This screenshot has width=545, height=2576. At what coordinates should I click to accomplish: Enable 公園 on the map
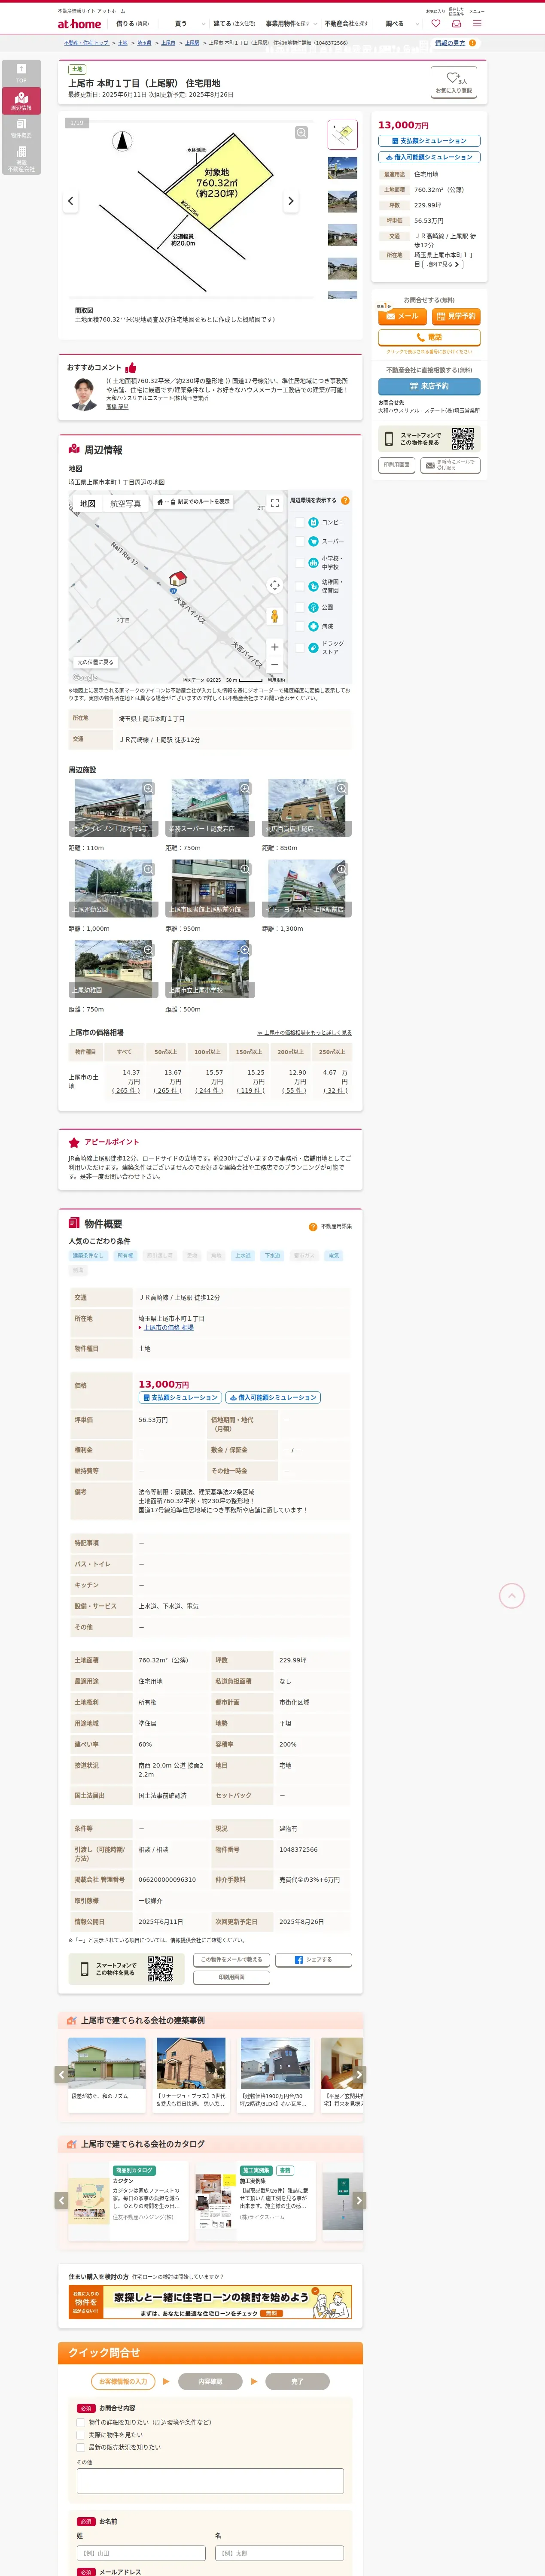point(300,607)
